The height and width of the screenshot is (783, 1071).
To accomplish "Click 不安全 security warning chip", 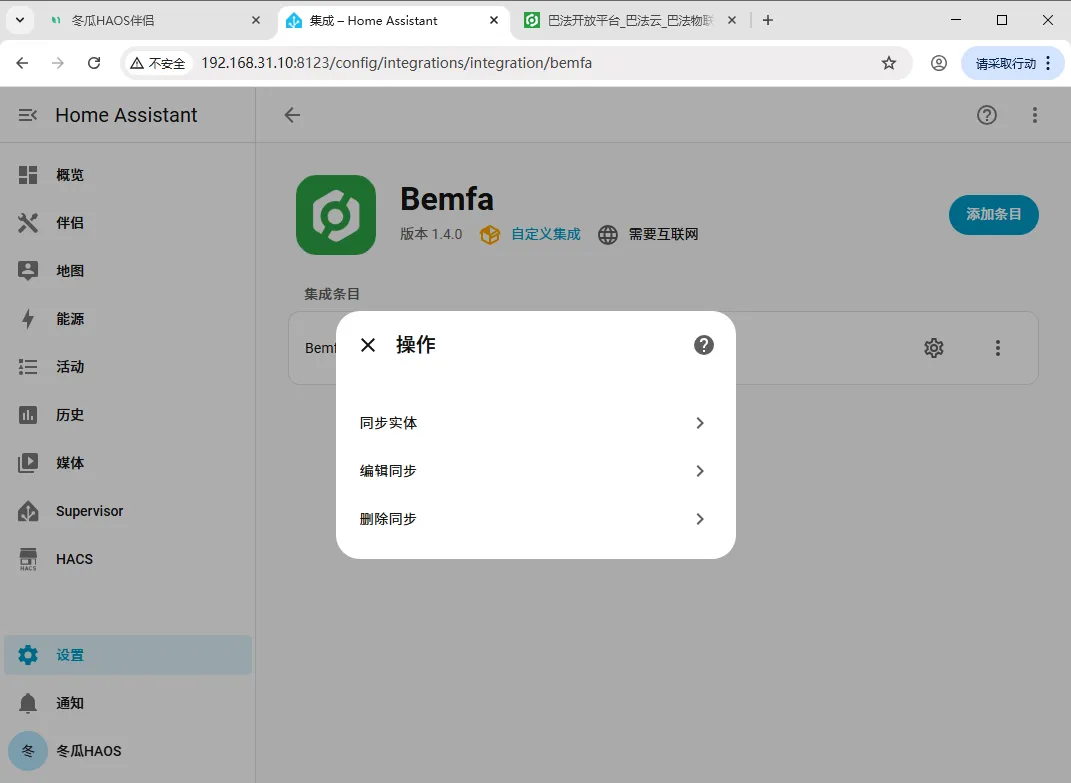I will coord(158,63).
